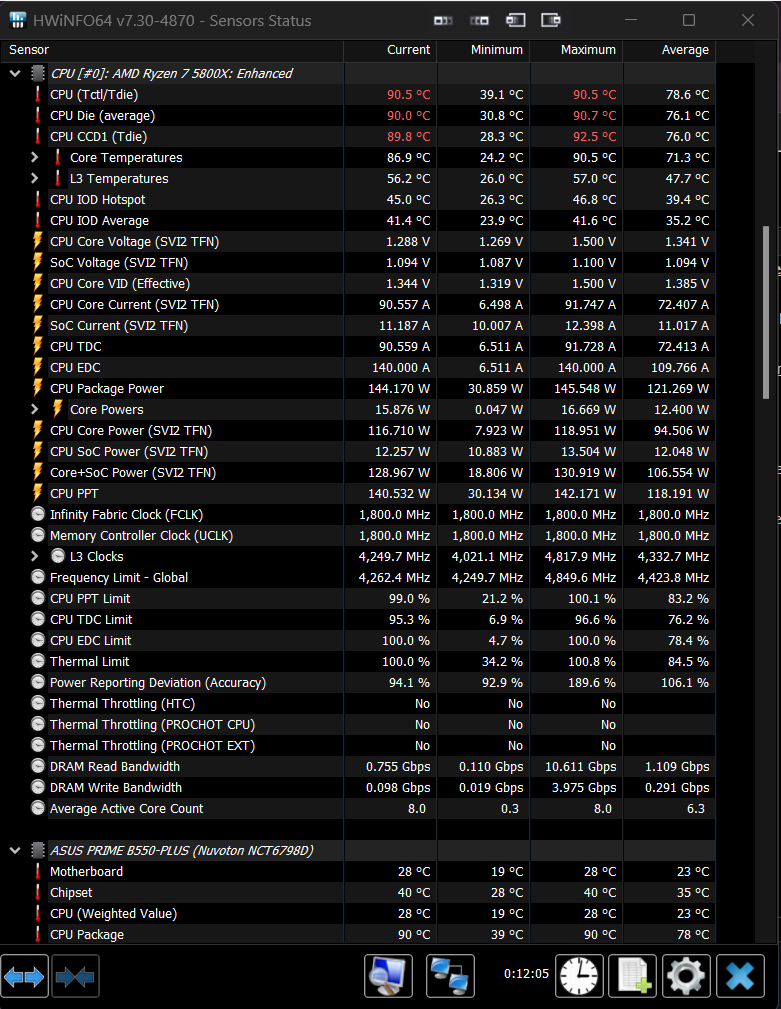The height and width of the screenshot is (1009, 781).
Task: Click clock icon for Infinity Fabric Clock
Action: 38,514
